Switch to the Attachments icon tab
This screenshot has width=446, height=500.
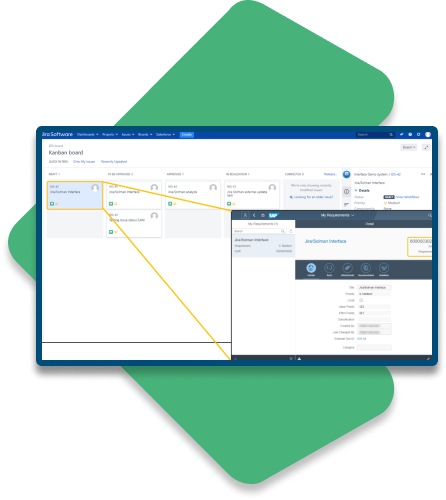[347, 269]
